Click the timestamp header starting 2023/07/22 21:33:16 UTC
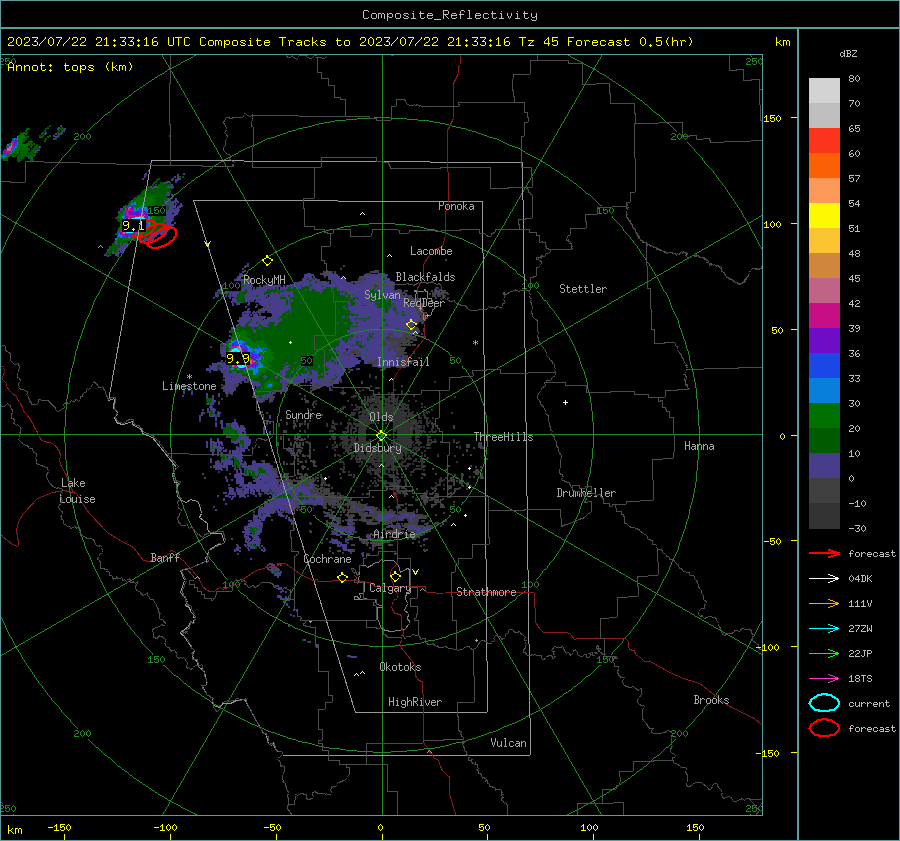 point(350,42)
